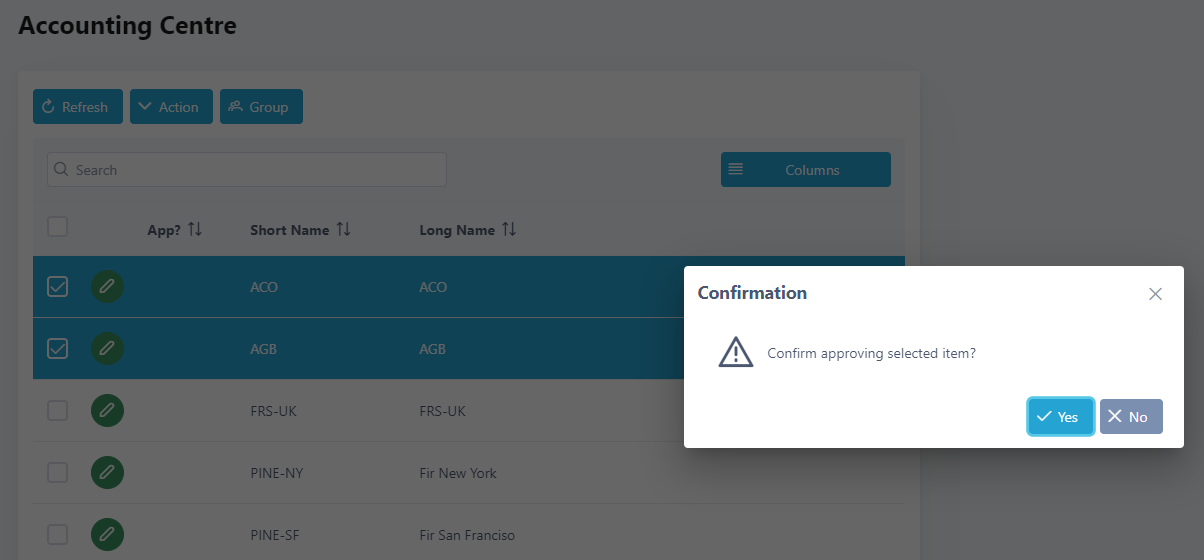This screenshot has width=1204, height=560.
Task: Edit the PINE-NY row via pencil icon
Action: (x=107, y=473)
